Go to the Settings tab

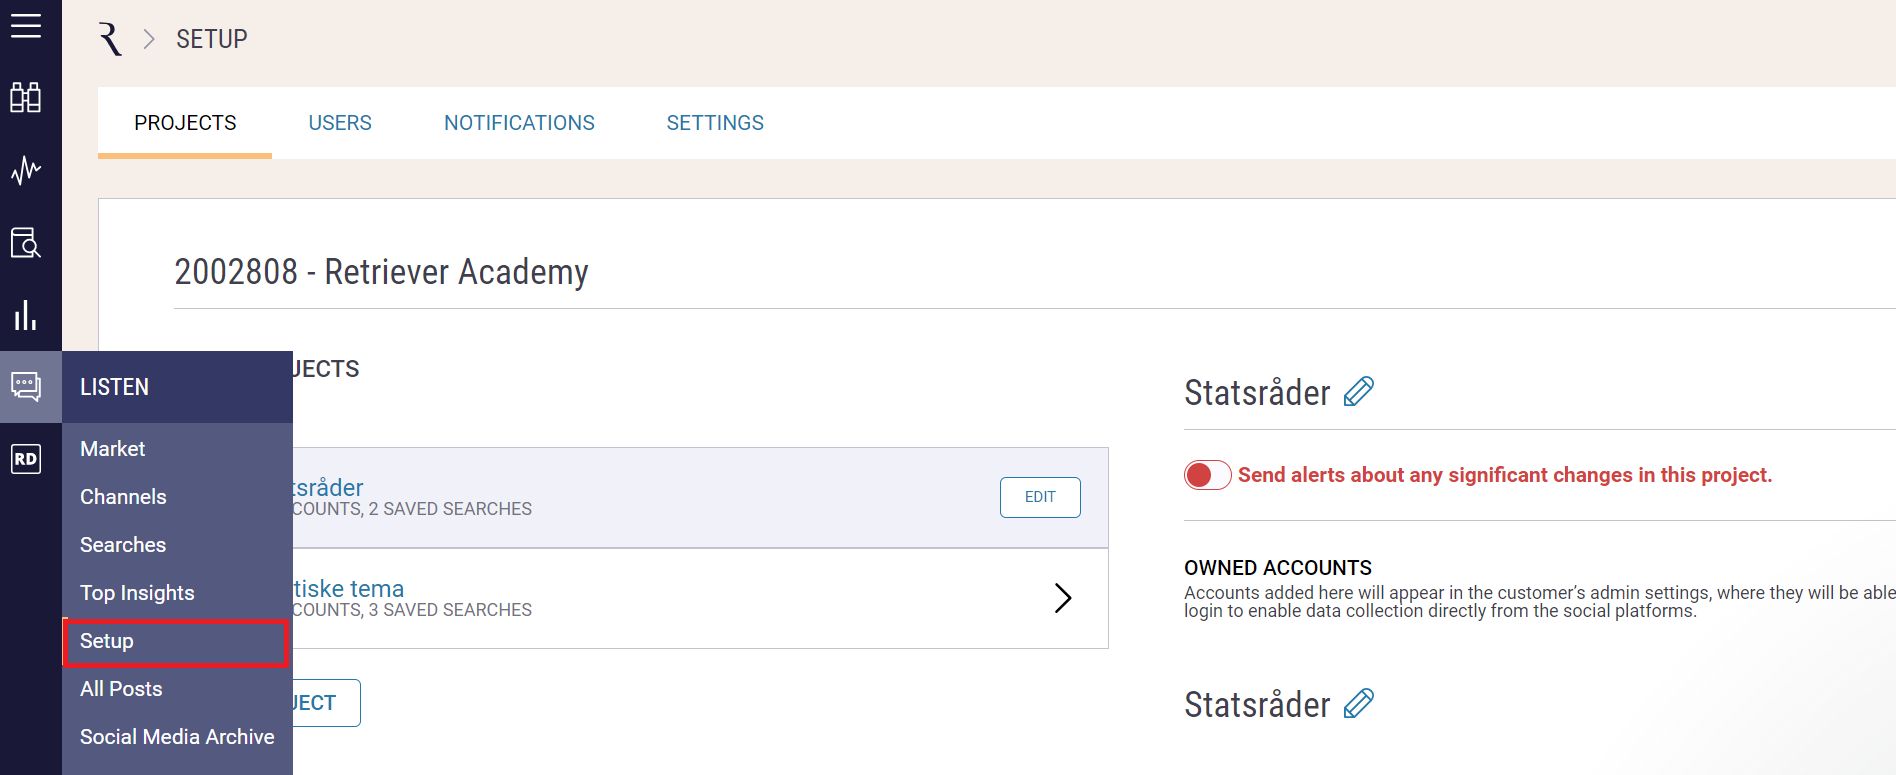tap(715, 123)
